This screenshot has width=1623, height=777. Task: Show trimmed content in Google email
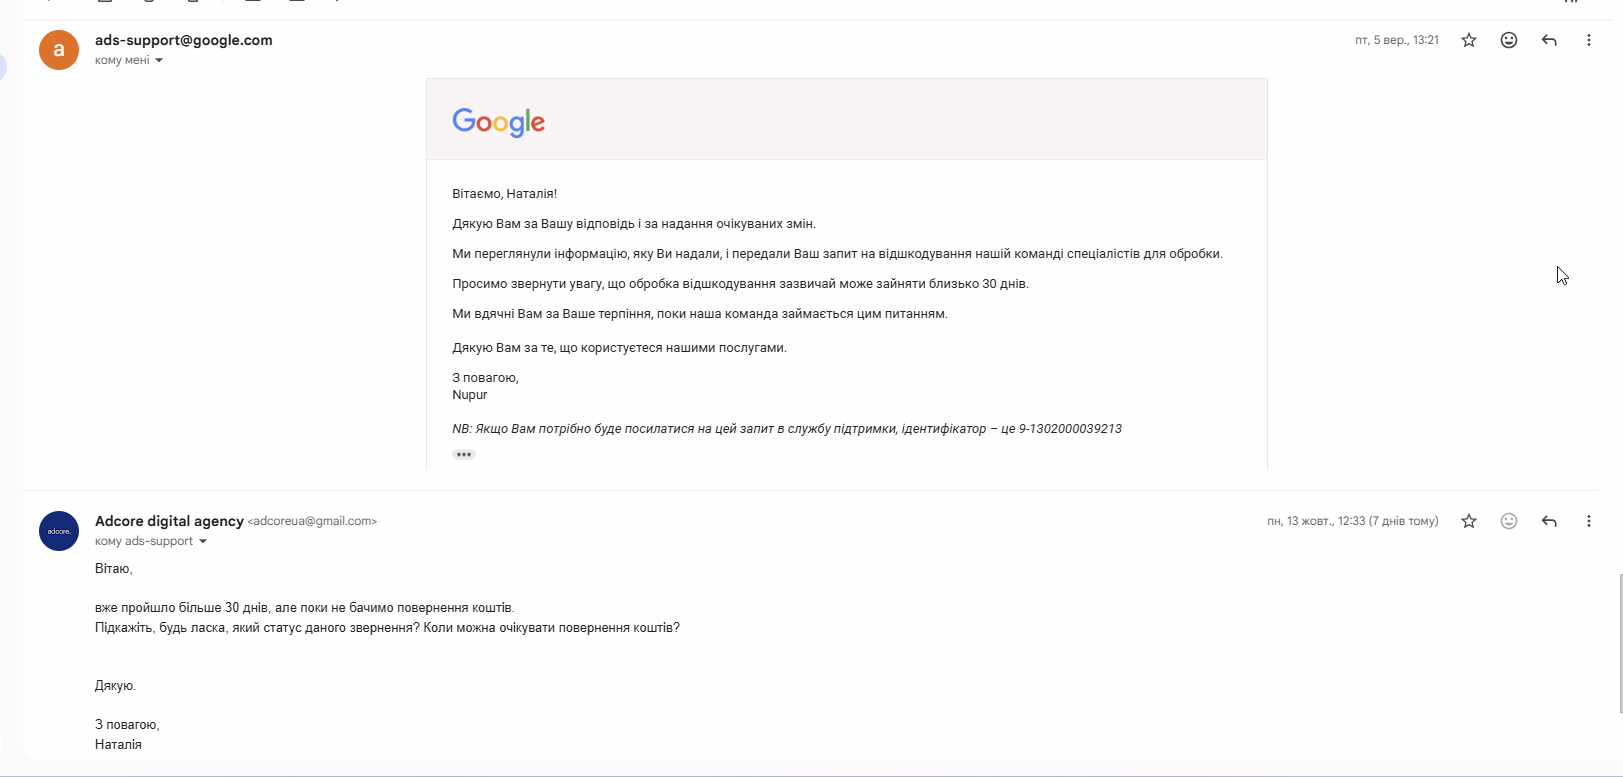coord(464,455)
